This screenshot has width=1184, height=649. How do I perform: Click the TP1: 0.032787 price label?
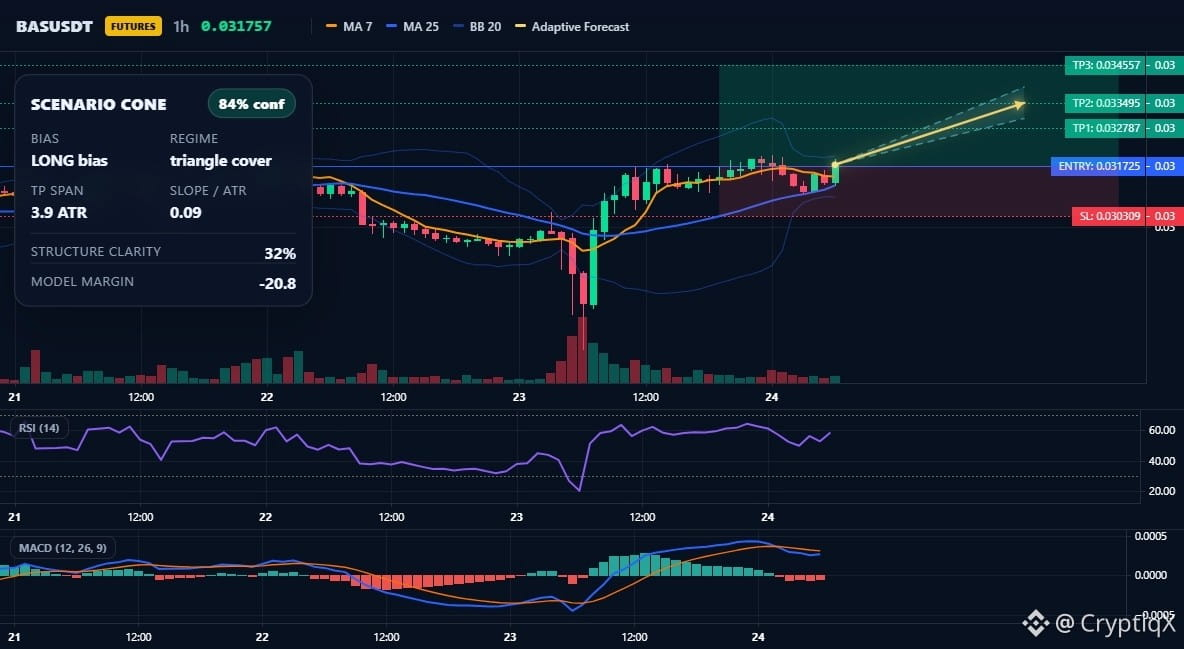point(1105,128)
